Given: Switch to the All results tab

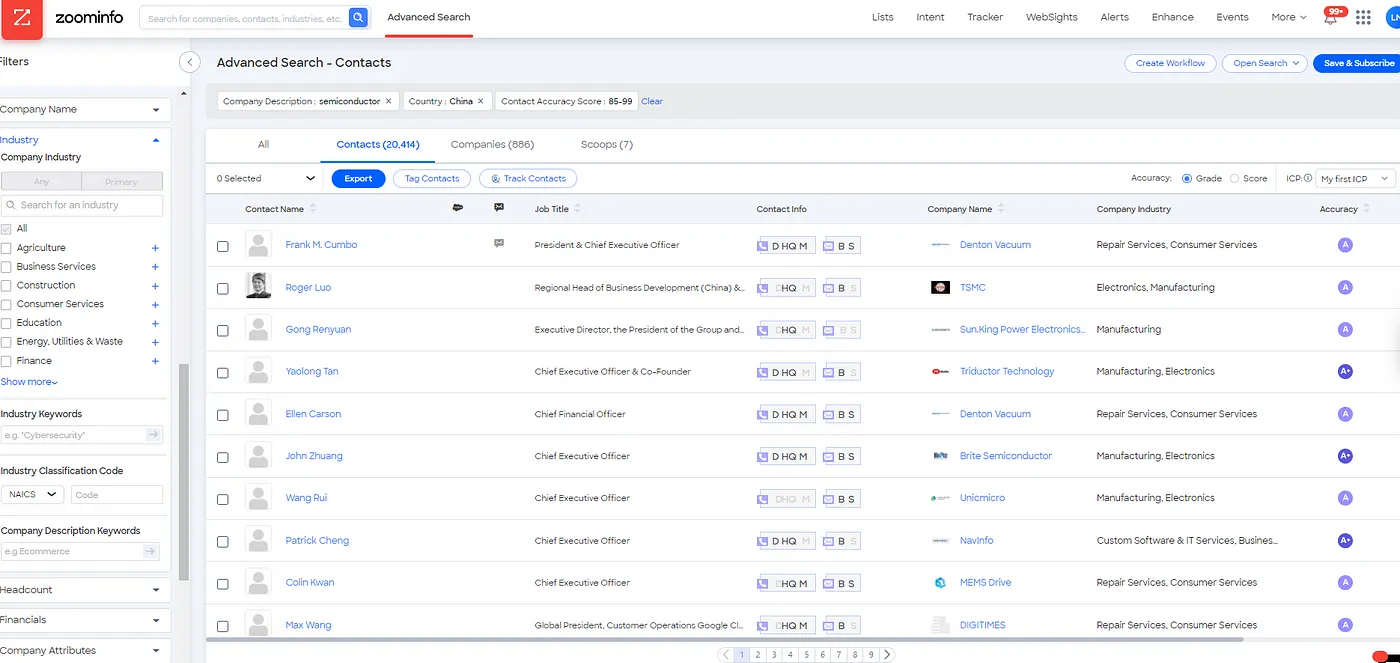Looking at the screenshot, I should pyautogui.click(x=263, y=144).
